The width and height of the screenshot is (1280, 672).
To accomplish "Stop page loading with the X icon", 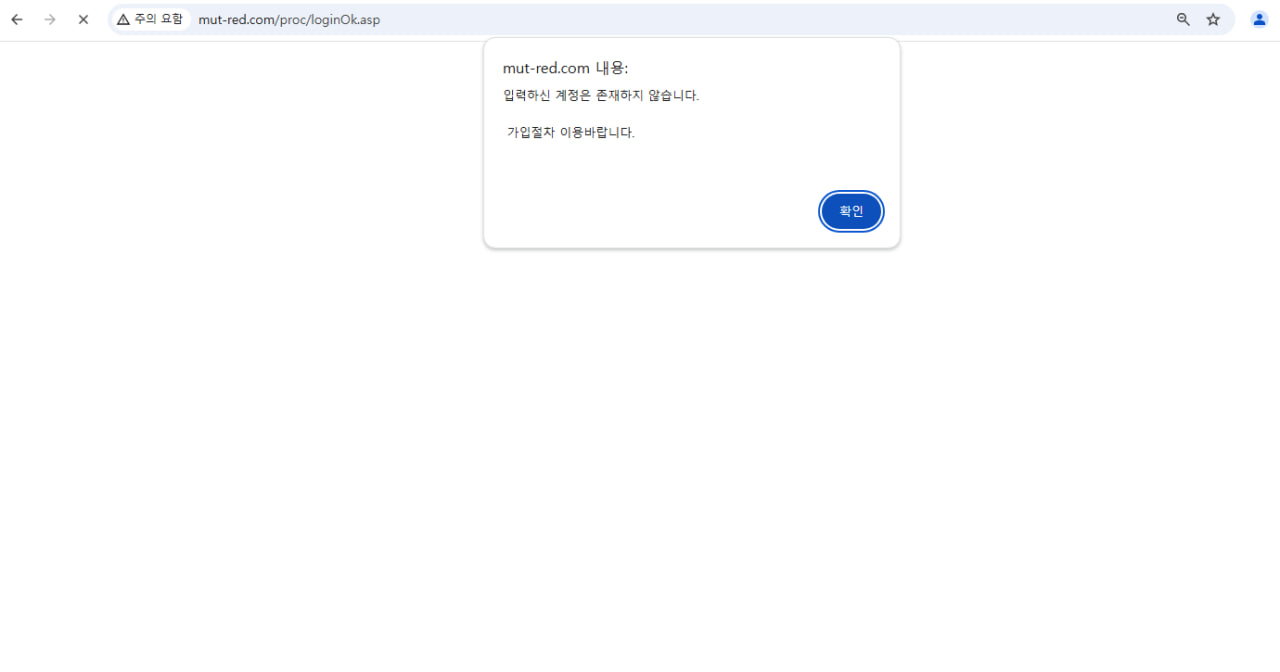I will (x=83, y=19).
